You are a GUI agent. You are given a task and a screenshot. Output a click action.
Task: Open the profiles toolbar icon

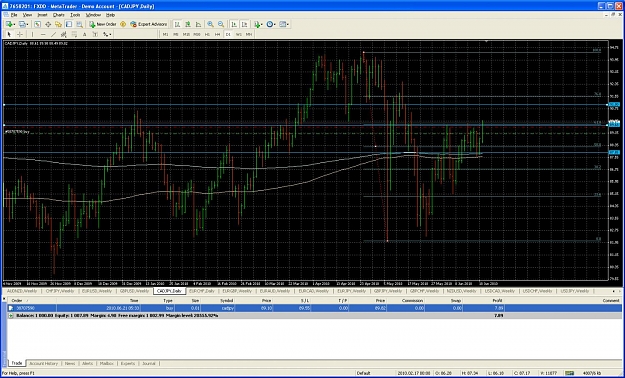tap(23, 24)
